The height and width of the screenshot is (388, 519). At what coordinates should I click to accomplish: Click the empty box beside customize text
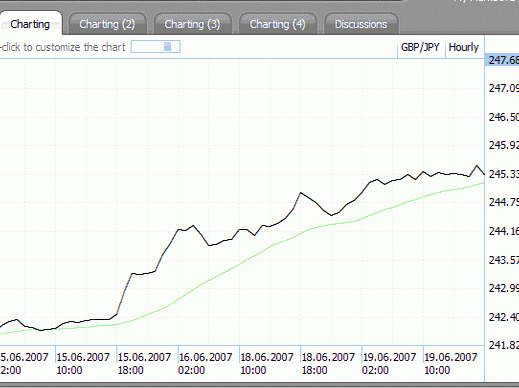pyautogui.click(x=156, y=47)
